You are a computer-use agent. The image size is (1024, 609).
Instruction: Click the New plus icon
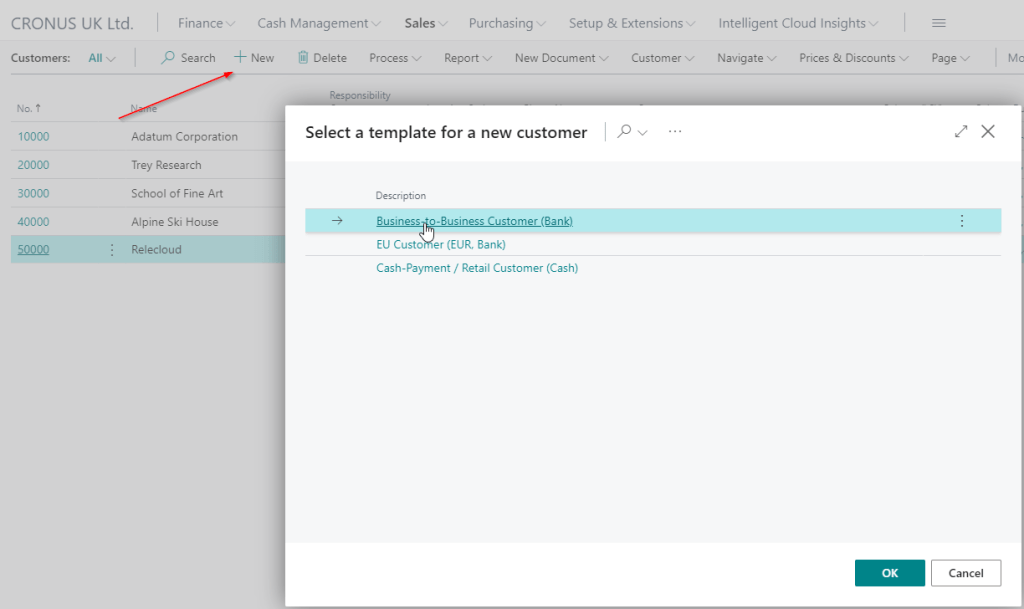240,58
